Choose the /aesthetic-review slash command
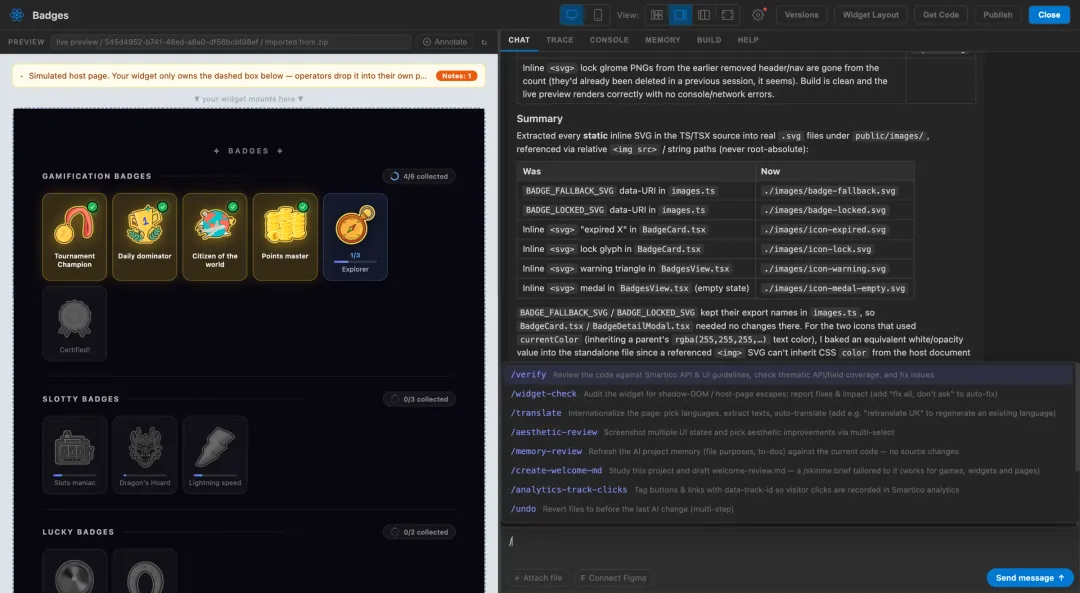 pos(788,433)
